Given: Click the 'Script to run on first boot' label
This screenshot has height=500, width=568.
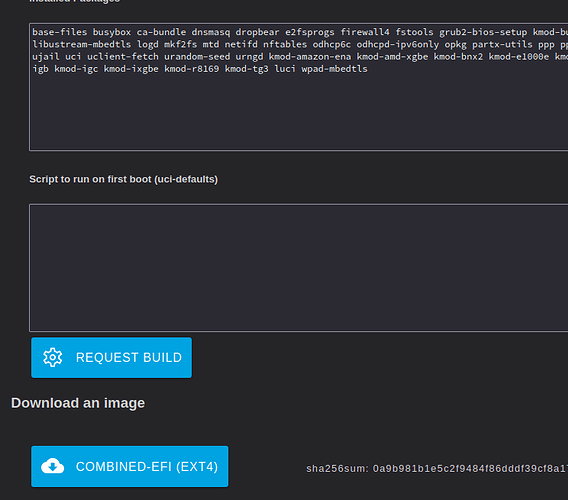Looking at the screenshot, I should coord(124,179).
